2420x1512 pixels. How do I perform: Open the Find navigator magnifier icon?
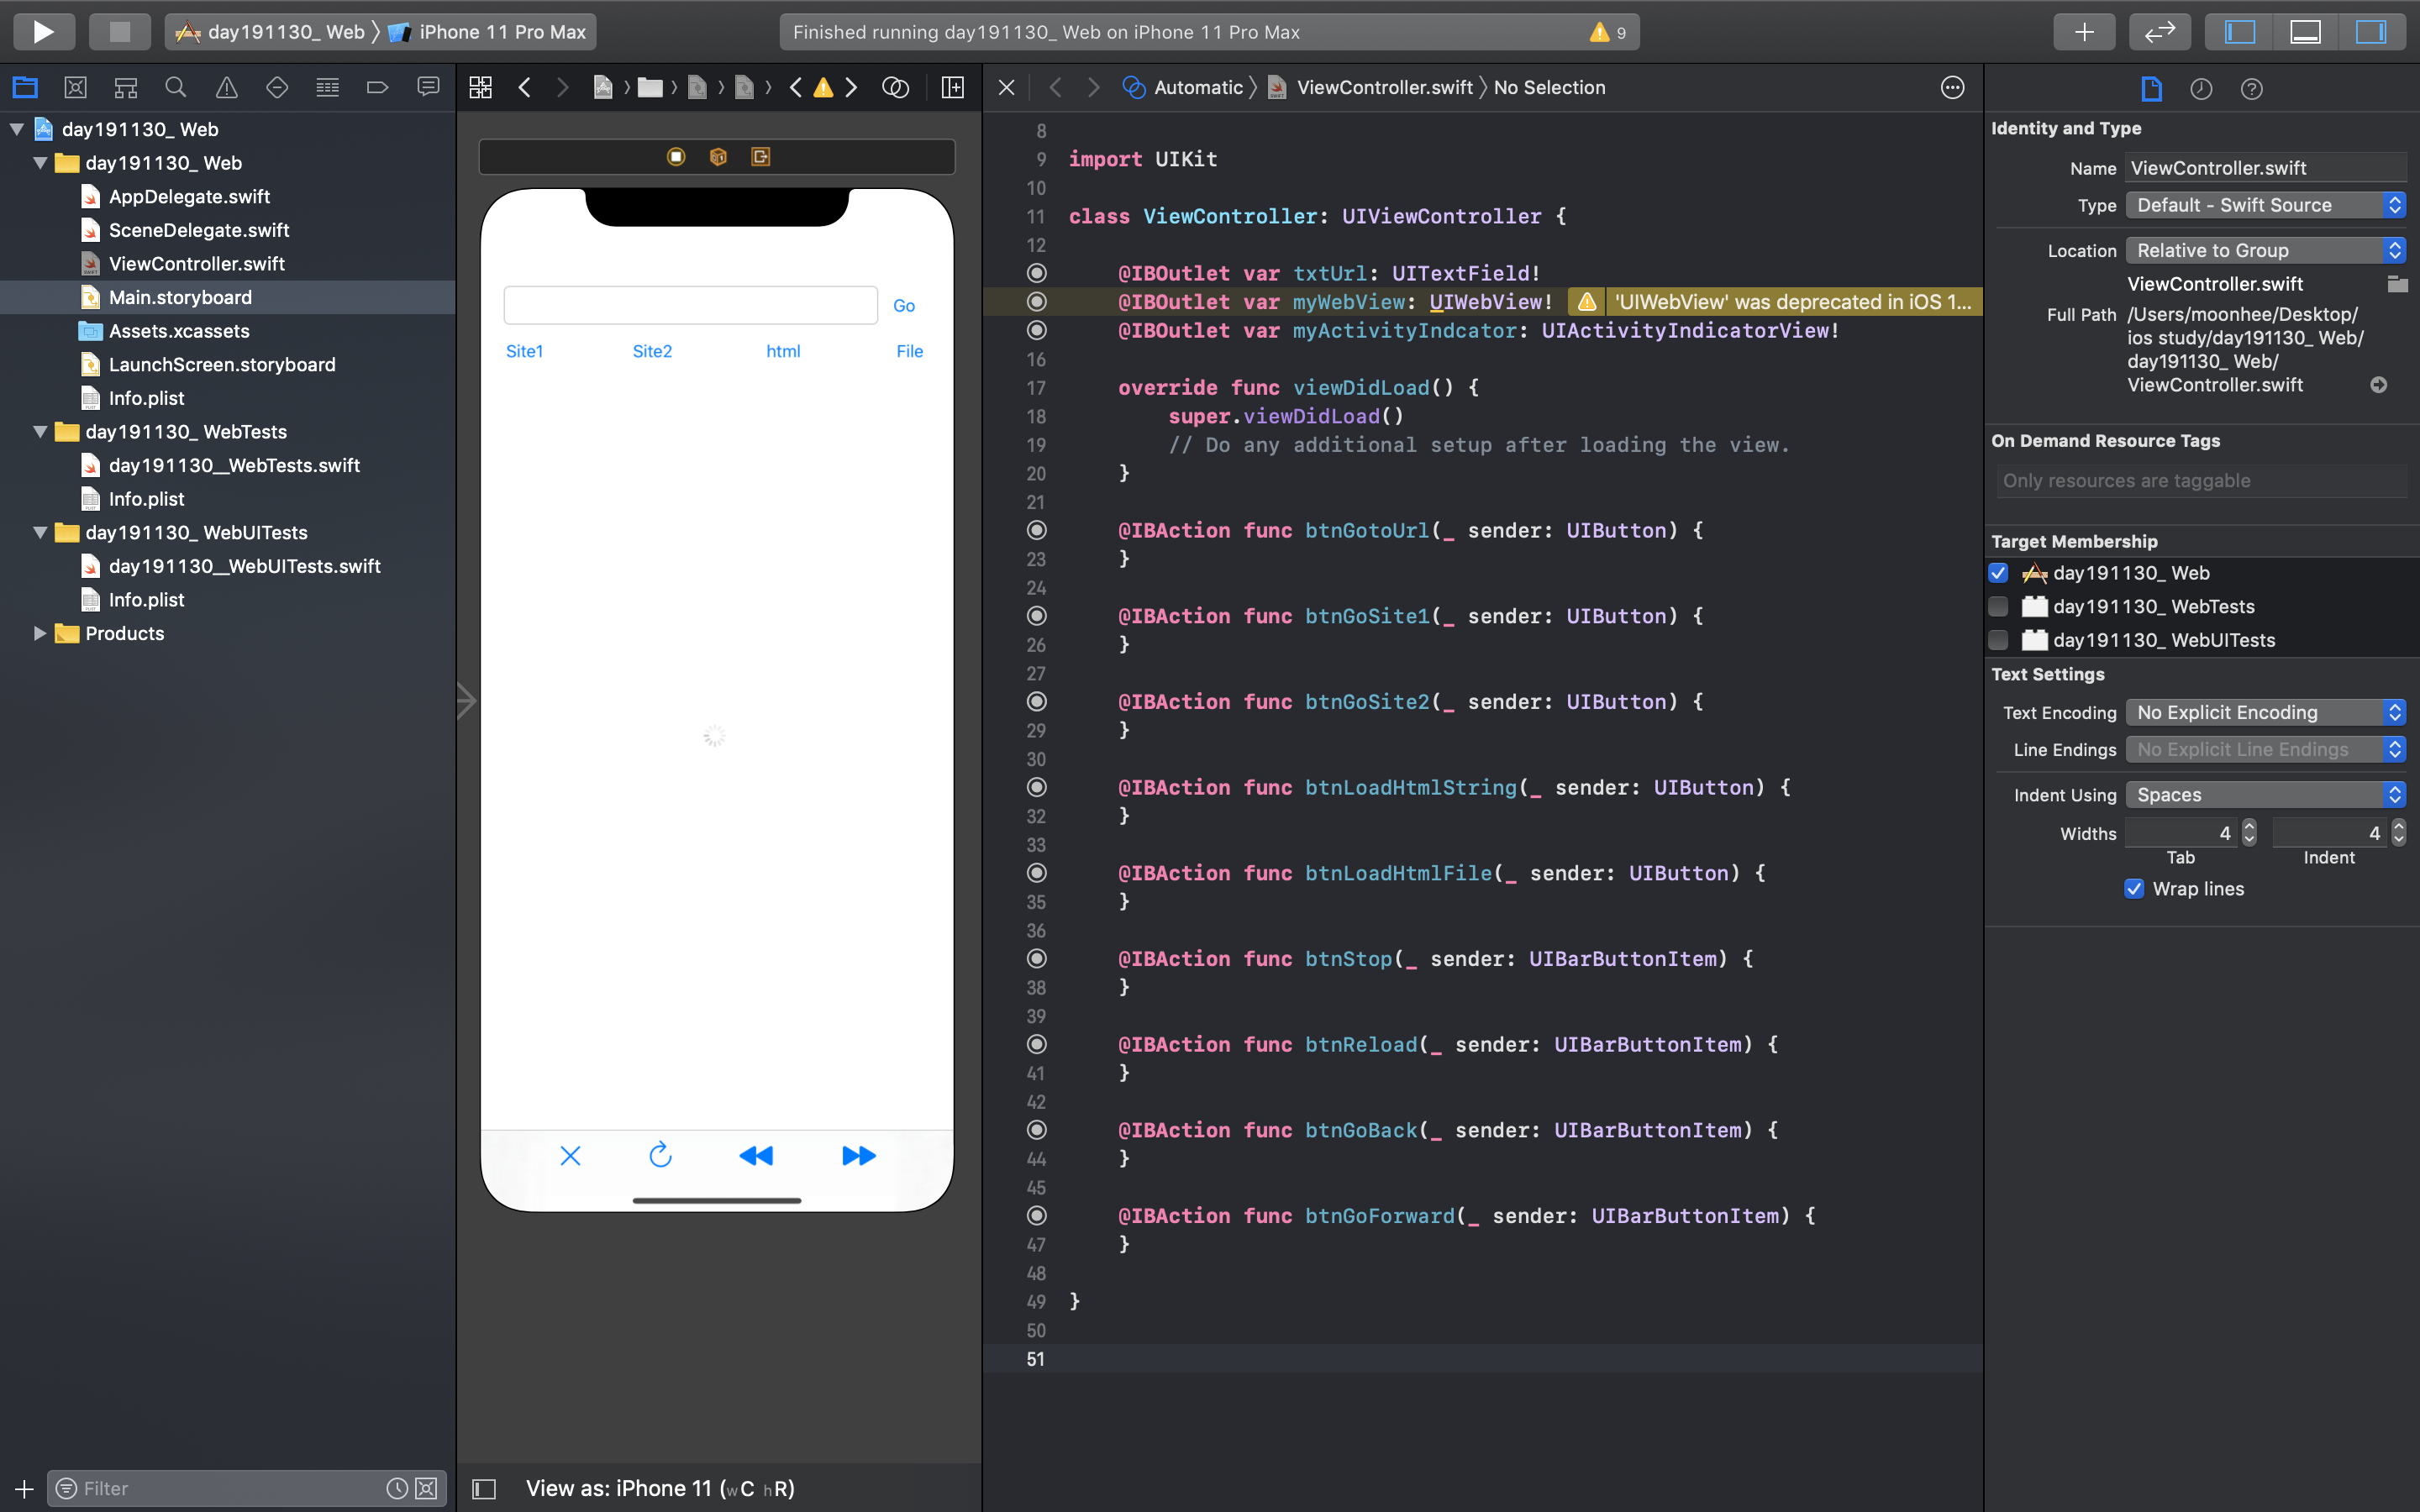[x=176, y=88]
